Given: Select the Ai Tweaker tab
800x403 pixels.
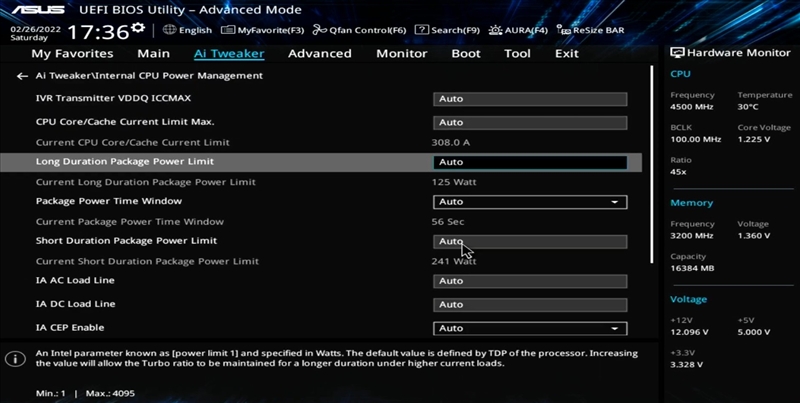Looking at the screenshot, I should (229, 54).
